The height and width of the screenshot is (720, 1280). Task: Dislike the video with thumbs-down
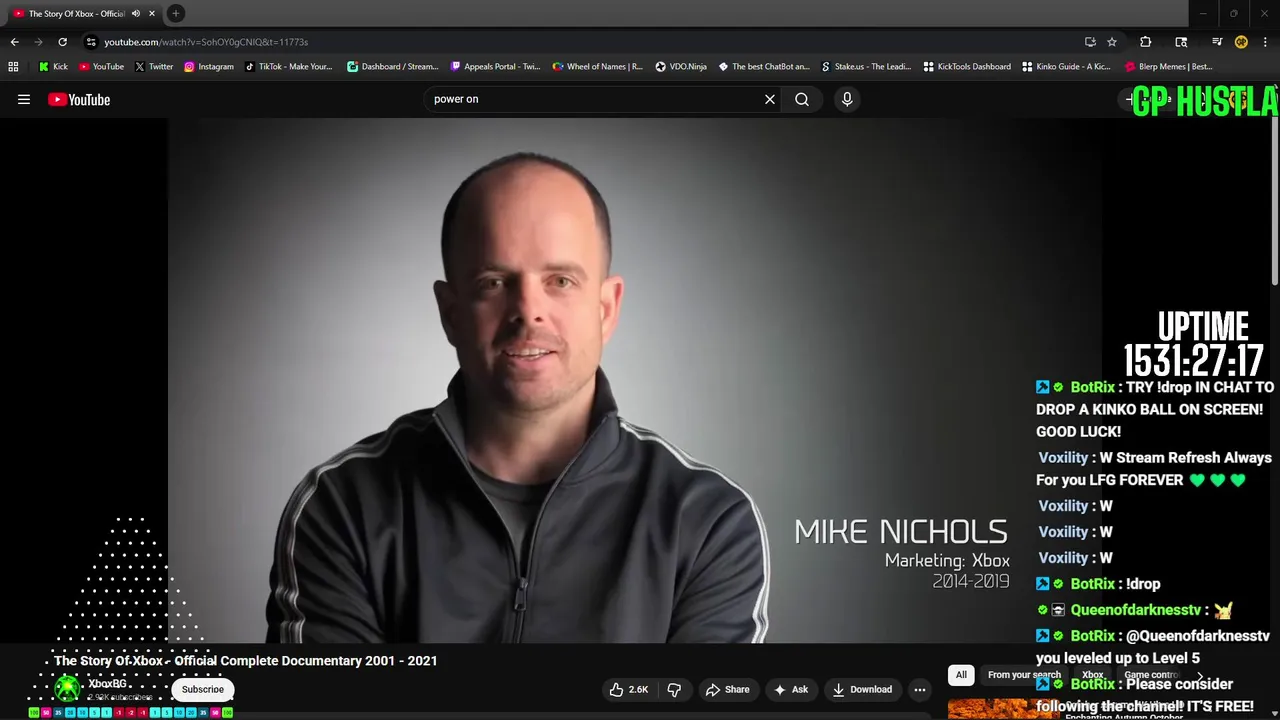[x=674, y=689]
